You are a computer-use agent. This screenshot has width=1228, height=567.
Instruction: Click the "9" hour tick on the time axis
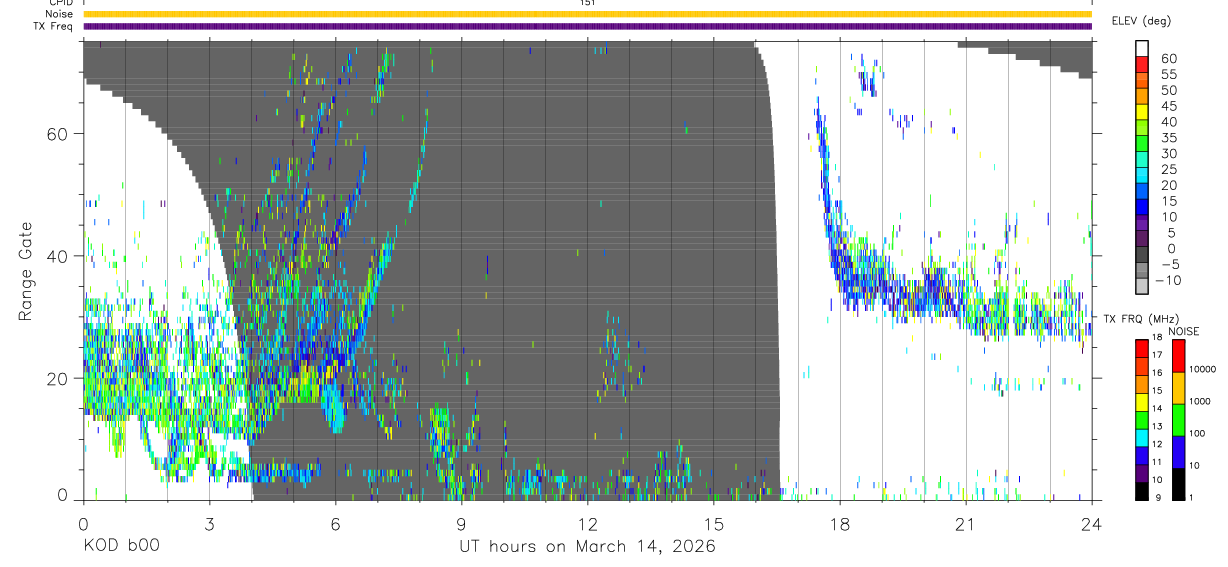pyautogui.click(x=461, y=524)
